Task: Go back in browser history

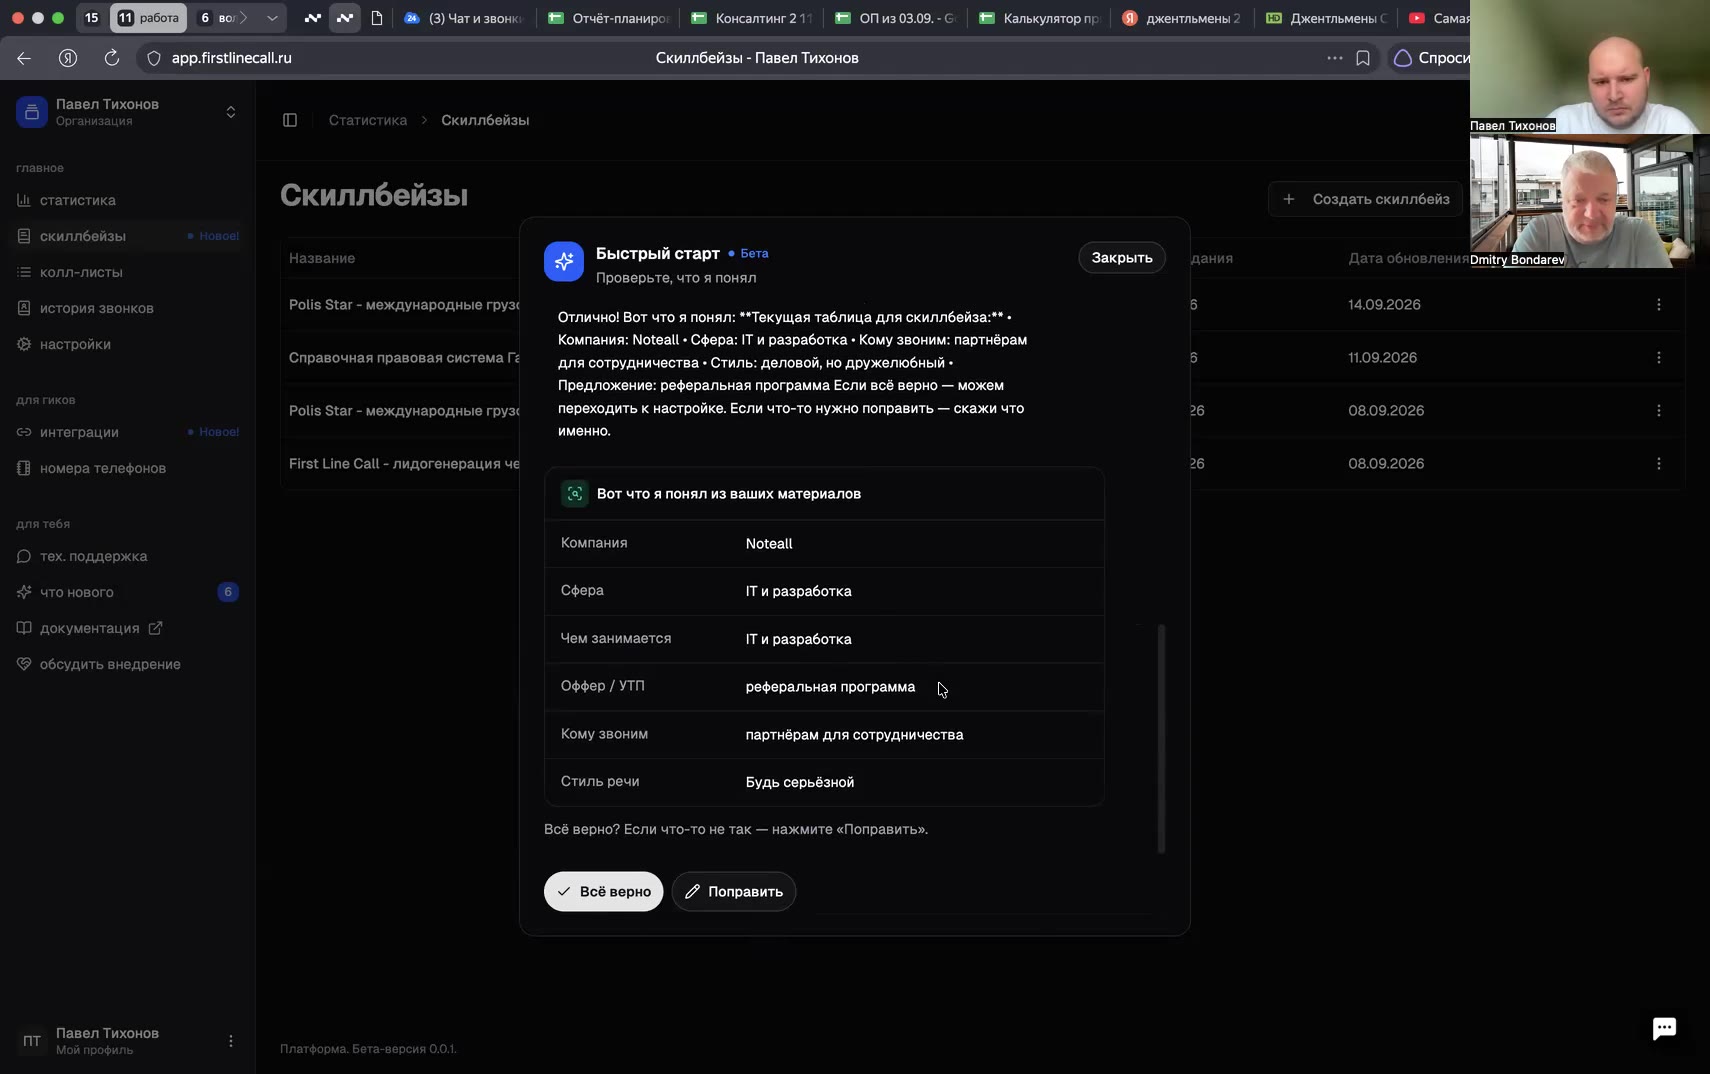Action: tap(24, 58)
